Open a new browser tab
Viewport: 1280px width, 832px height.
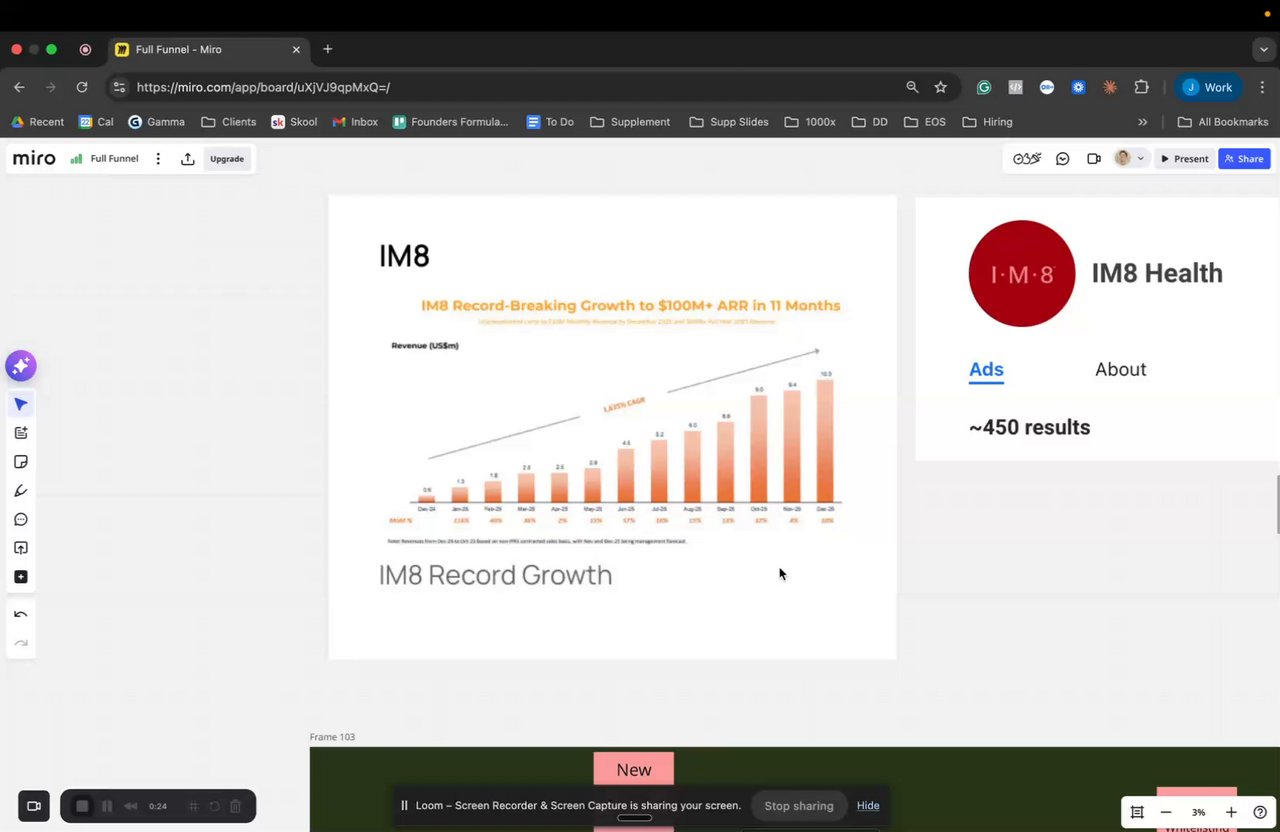tap(327, 49)
